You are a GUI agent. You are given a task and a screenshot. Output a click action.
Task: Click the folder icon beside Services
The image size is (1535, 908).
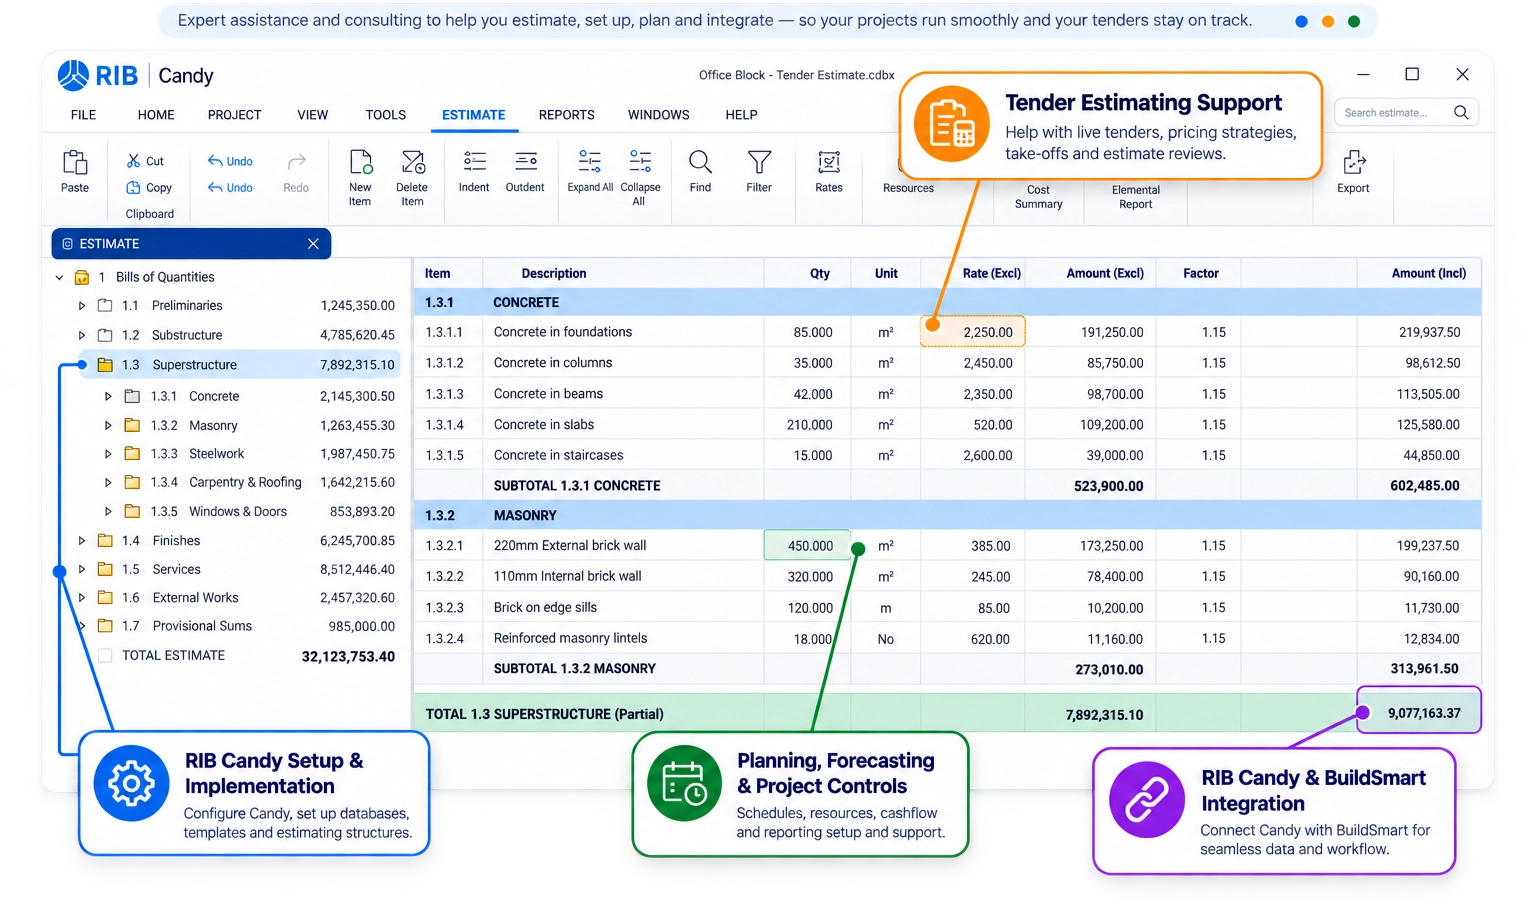click(x=105, y=569)
